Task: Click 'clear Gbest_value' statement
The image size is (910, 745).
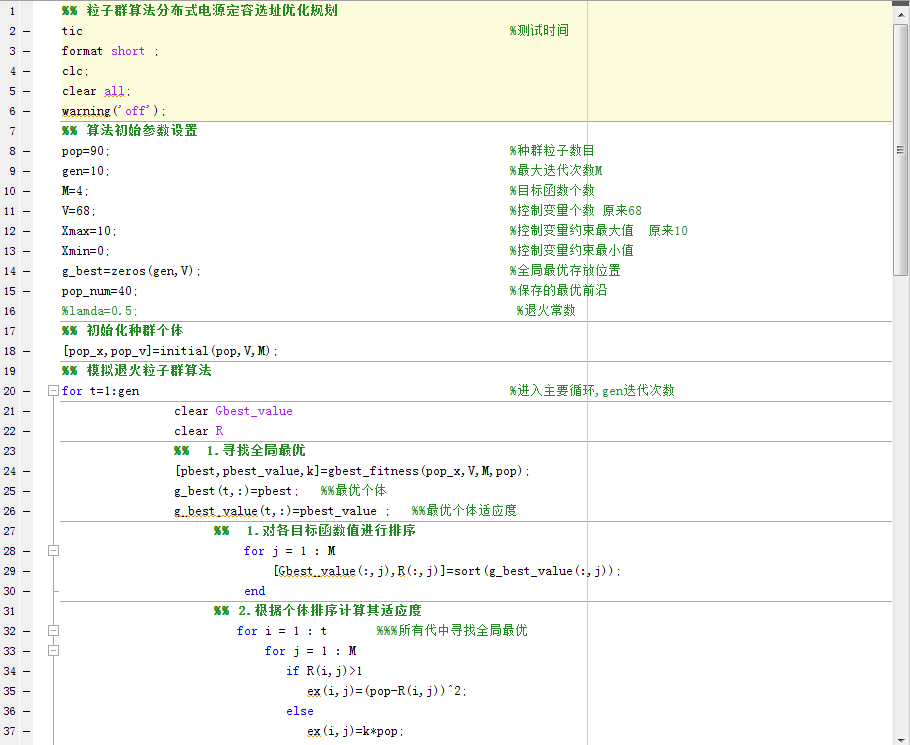Action: coord(233,411)
